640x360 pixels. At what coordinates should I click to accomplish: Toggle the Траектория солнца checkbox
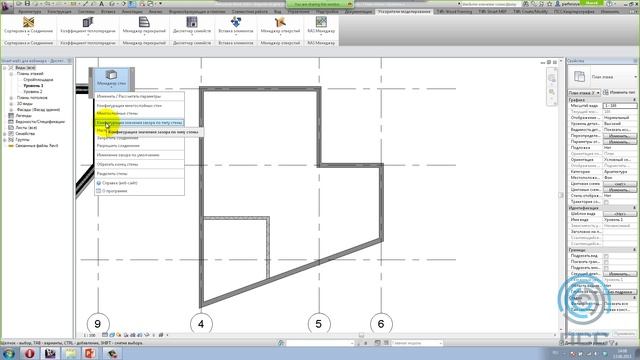pos(606,202)
